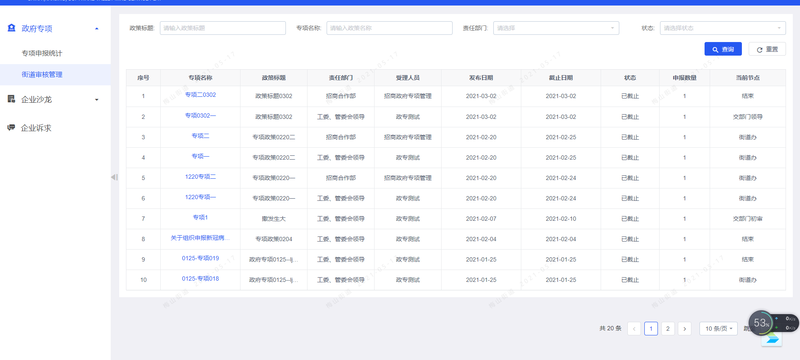The height and width of the screenshot is (360, 800).
Task: Select page 1 in pagination
Action: point(651,329)
